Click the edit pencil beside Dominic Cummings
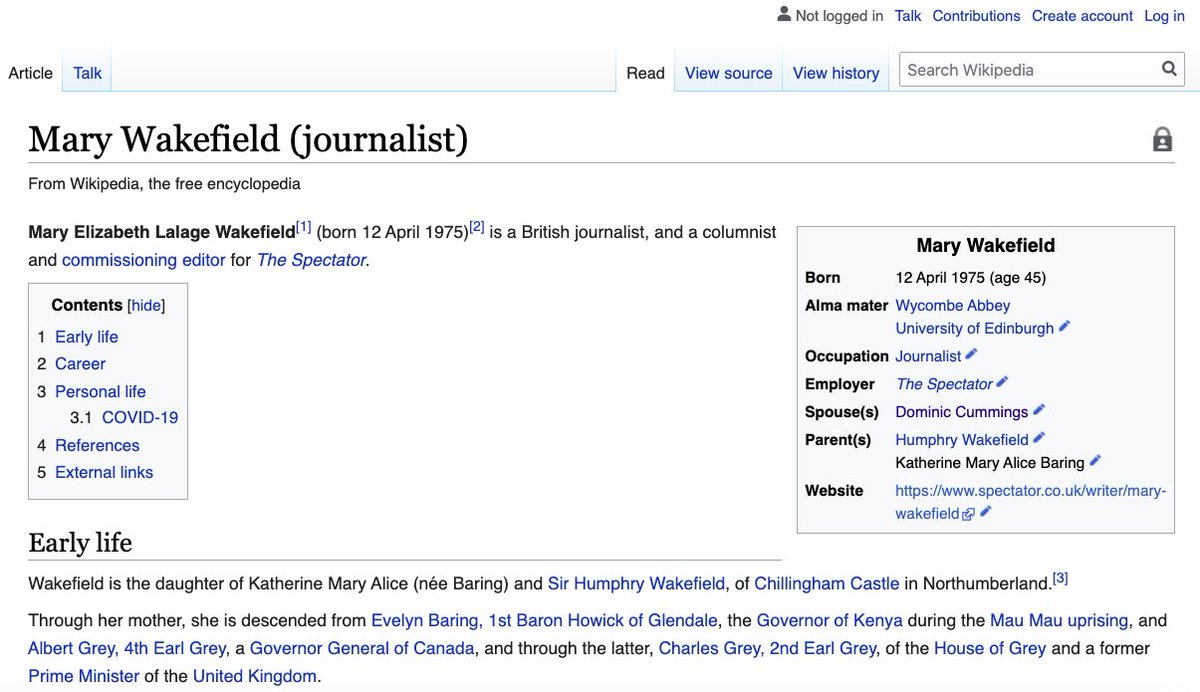Viewport: 1200px width, 692px height. coord(1039,411)
